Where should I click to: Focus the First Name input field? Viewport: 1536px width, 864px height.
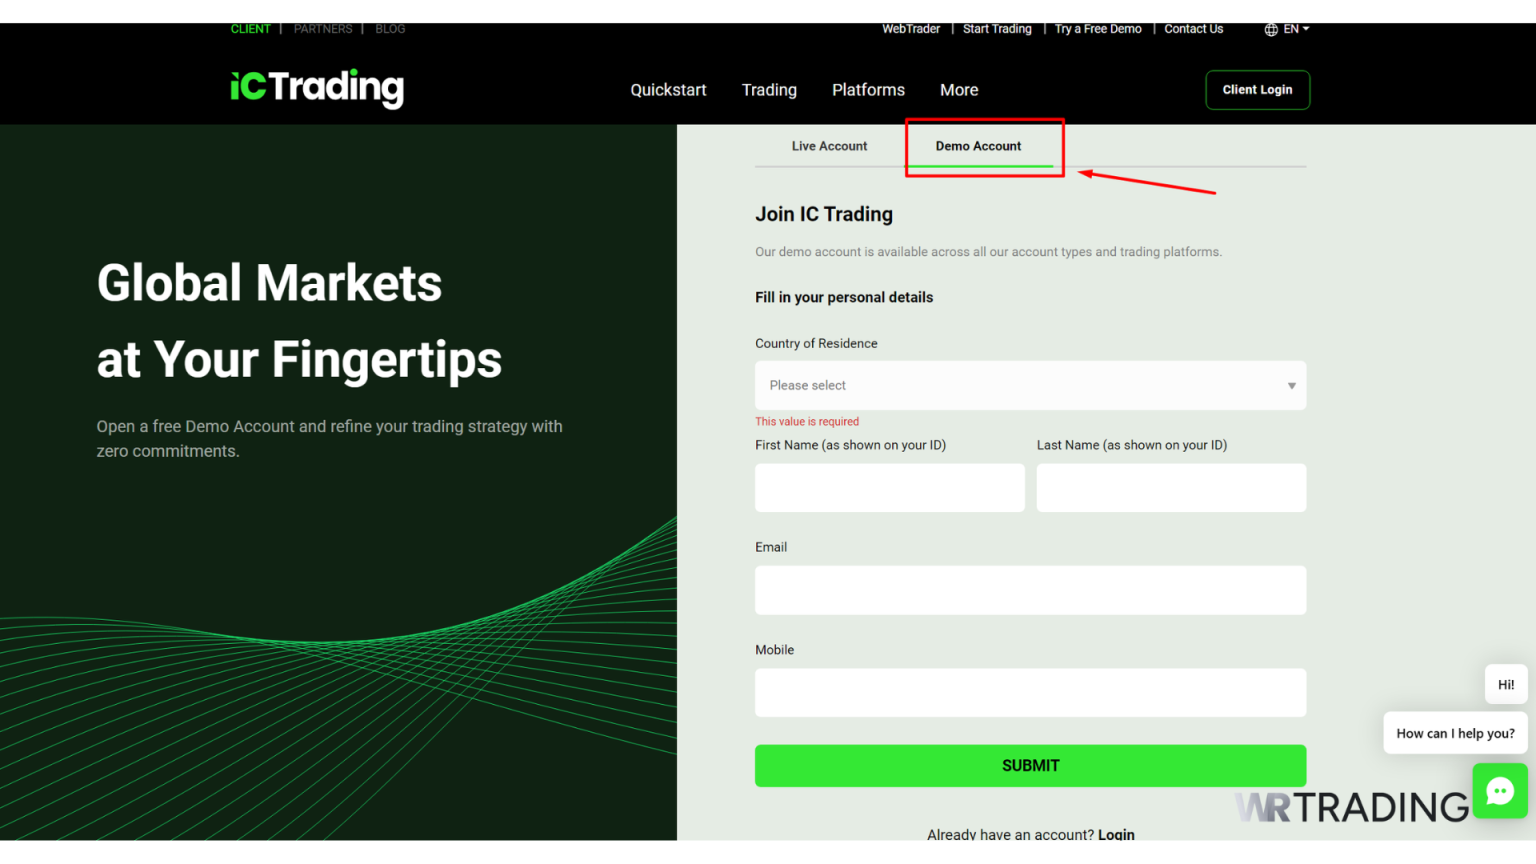889,487
